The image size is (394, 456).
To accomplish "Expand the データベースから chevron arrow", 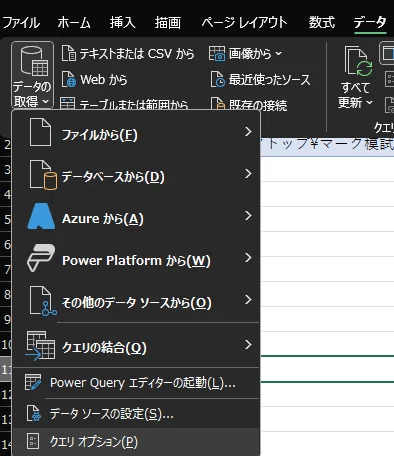I will pos(248,174).
